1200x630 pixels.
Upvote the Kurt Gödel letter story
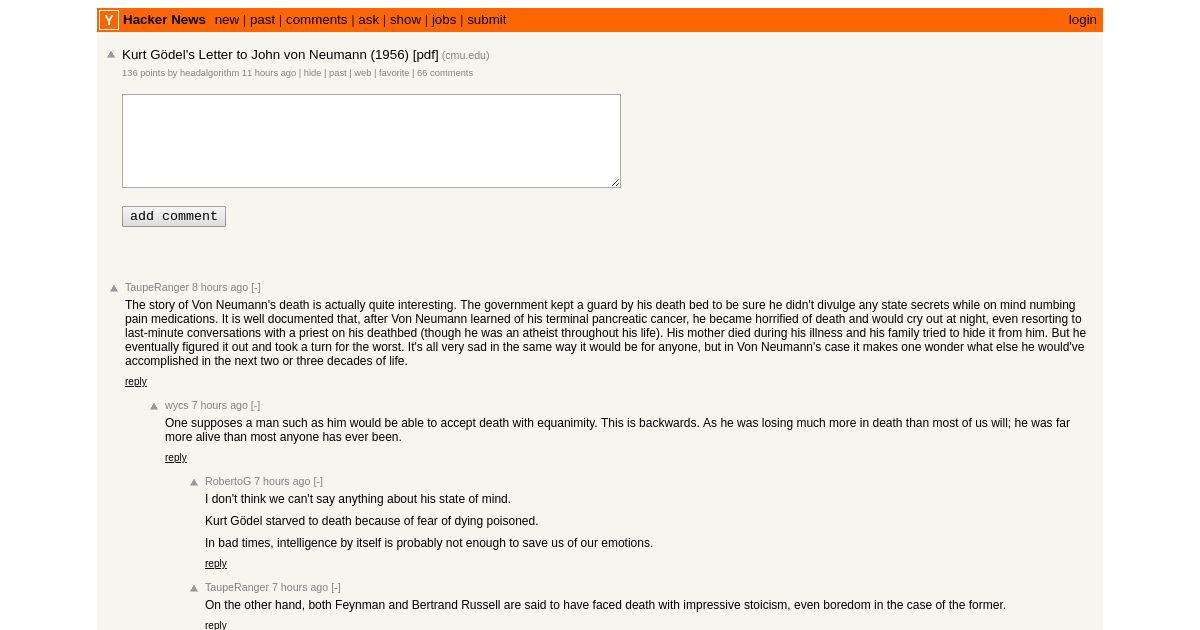[x=111, y=55]
